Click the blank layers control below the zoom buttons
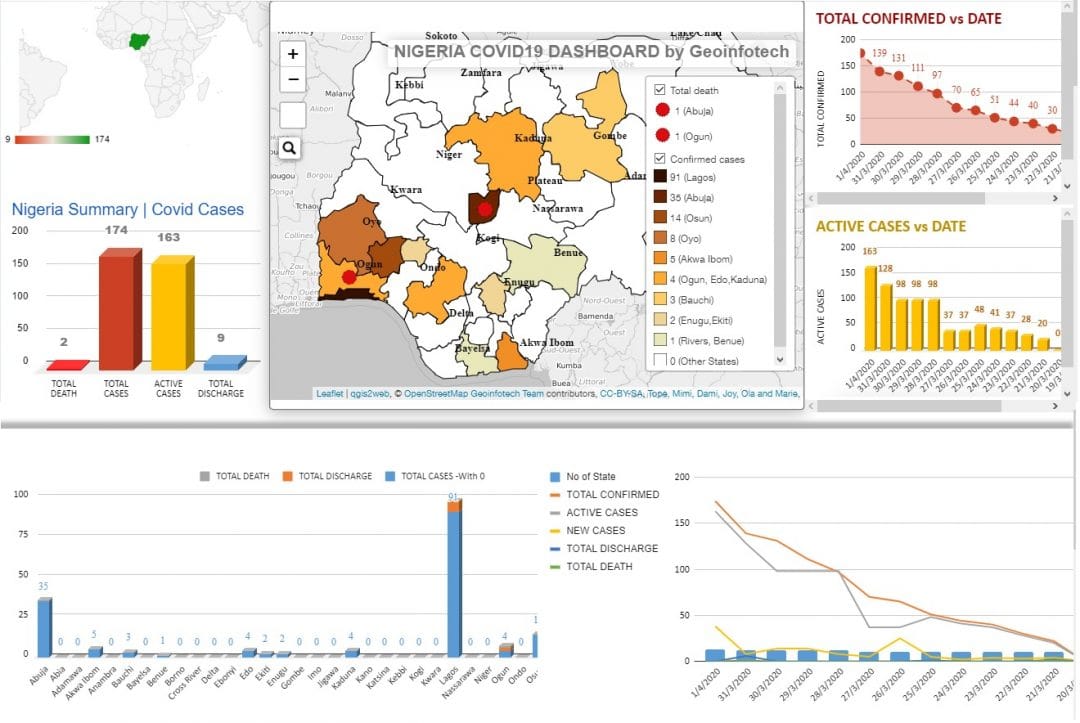This screenshot has width=1080, height=723. pyautogui.click(x=291, y=114)
